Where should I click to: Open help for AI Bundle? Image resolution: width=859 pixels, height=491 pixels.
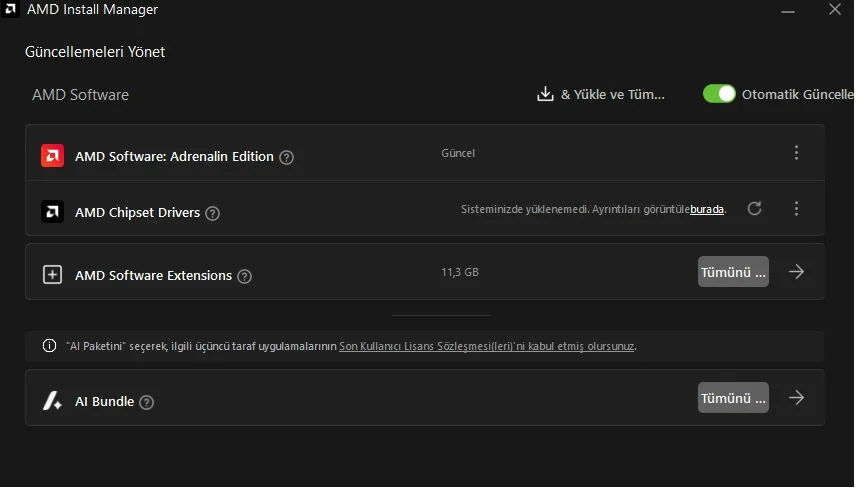[x=146, y=402]
